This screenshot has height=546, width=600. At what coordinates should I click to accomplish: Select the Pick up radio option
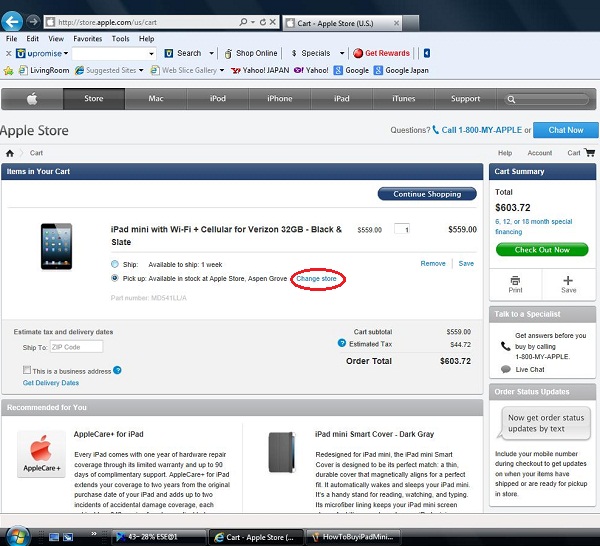[x=115, y=278]
